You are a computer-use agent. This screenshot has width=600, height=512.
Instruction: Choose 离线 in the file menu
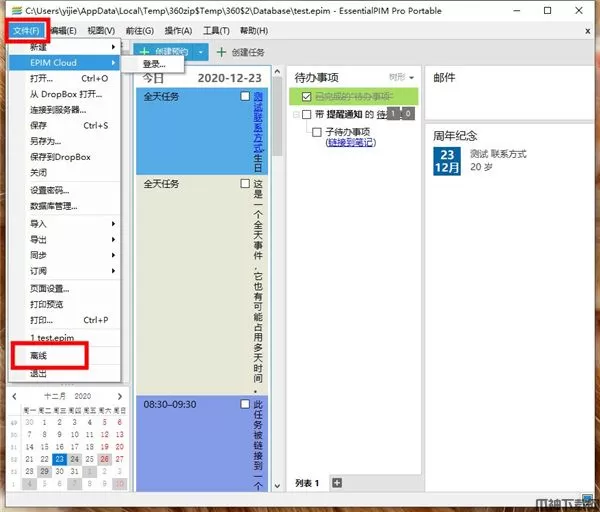point(64,355)
